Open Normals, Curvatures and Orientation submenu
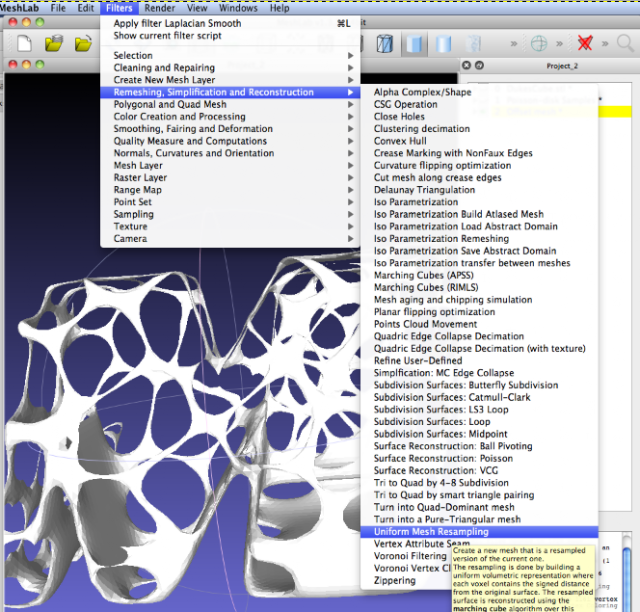The width and height of the screenshot is (640, 612). [230, 153]
